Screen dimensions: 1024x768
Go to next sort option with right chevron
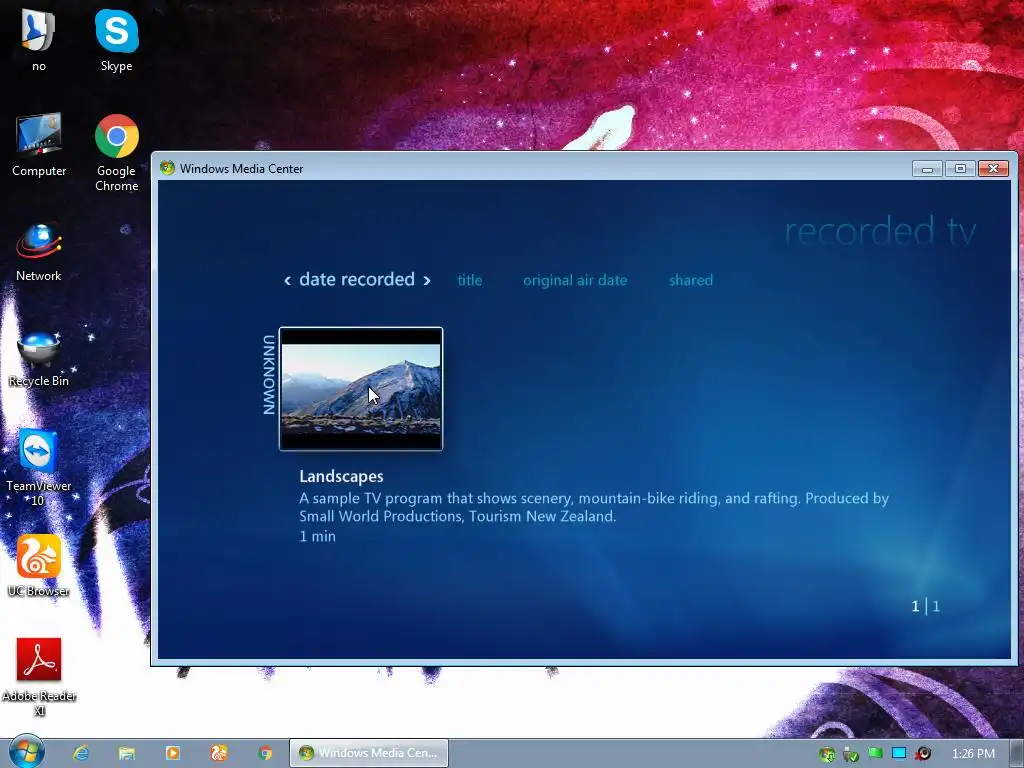426,280
